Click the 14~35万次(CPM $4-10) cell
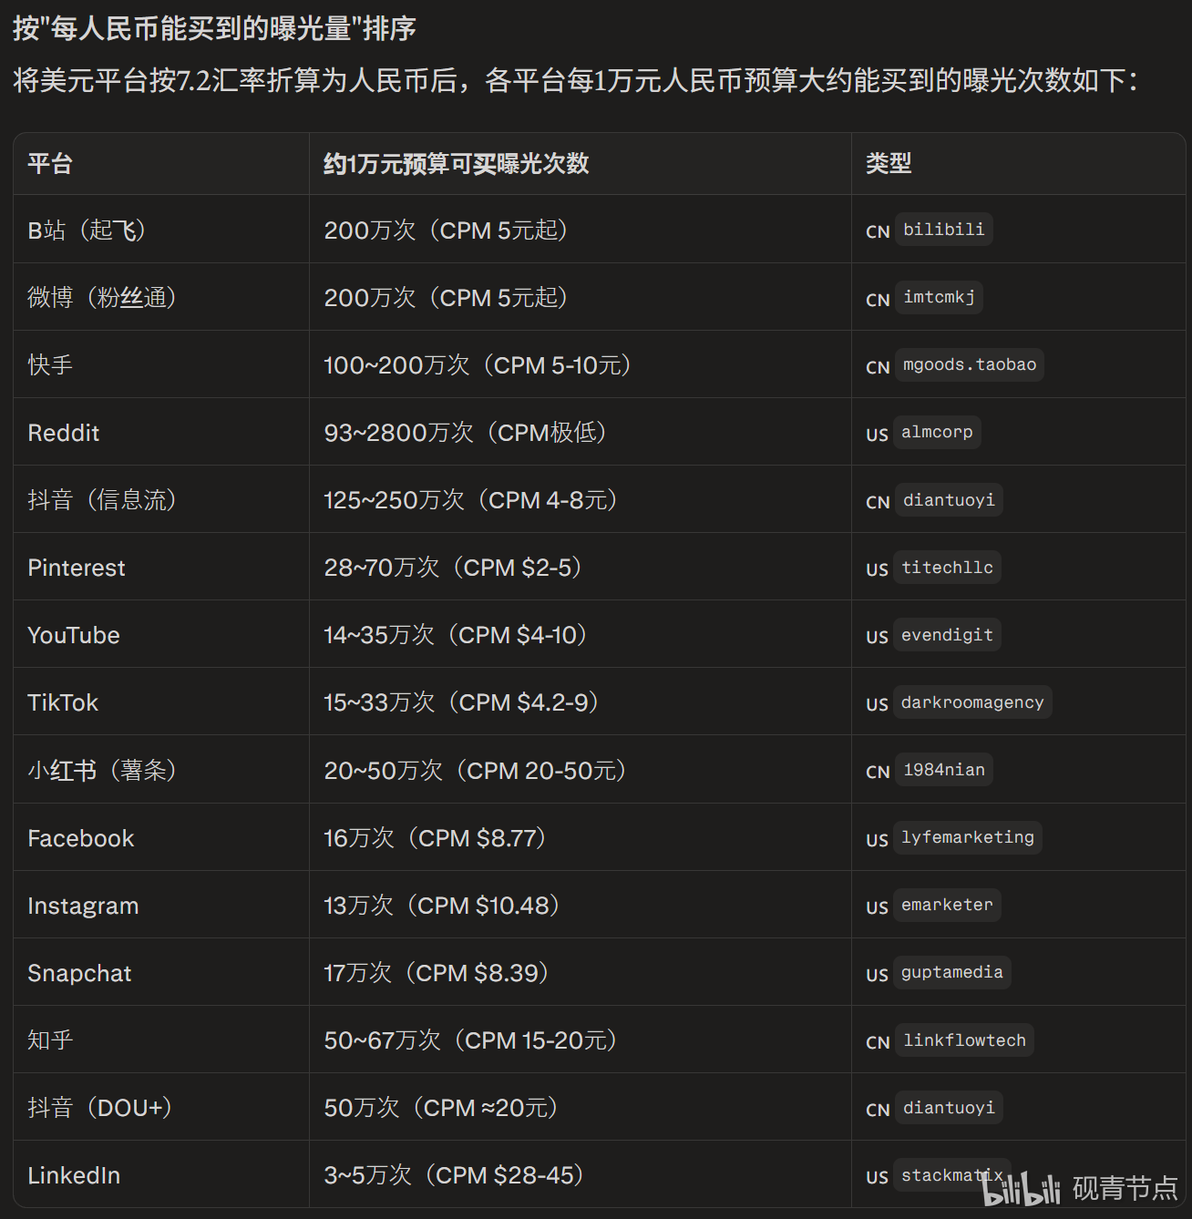 point(580,635)
